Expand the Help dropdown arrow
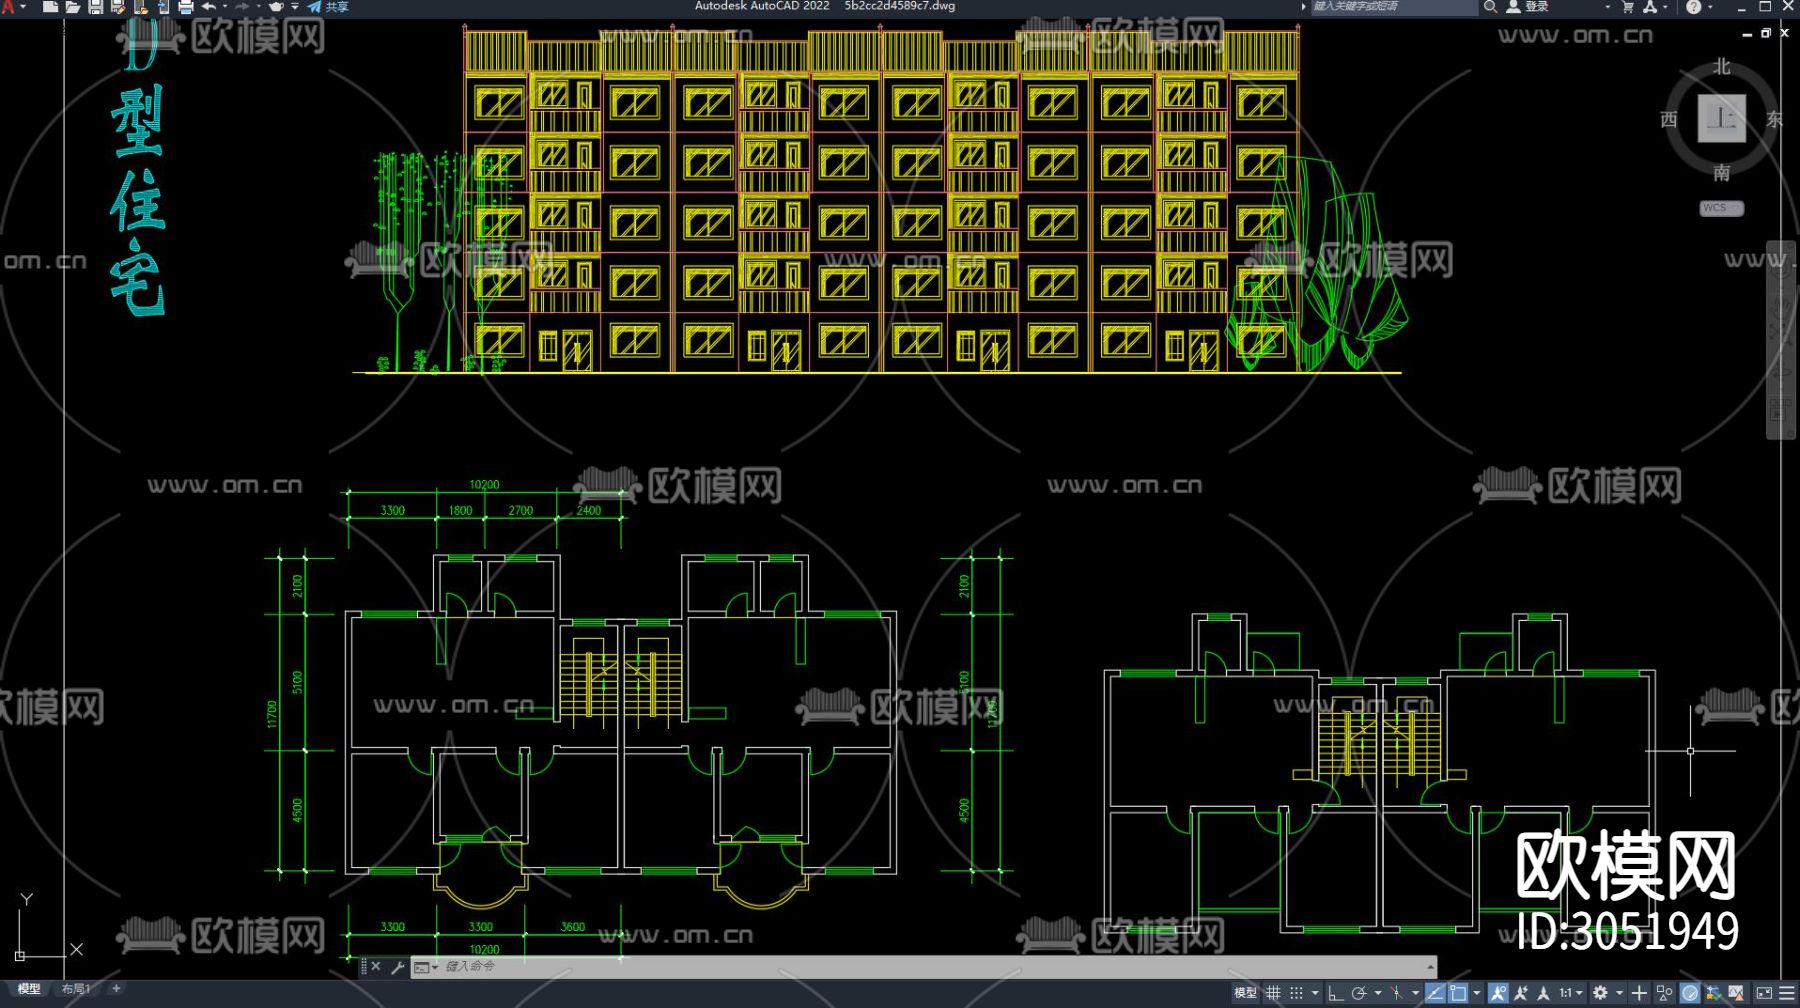The width and height of the screenshot is (1800, 1008). pyautogui.click(x=1710, y=7)
